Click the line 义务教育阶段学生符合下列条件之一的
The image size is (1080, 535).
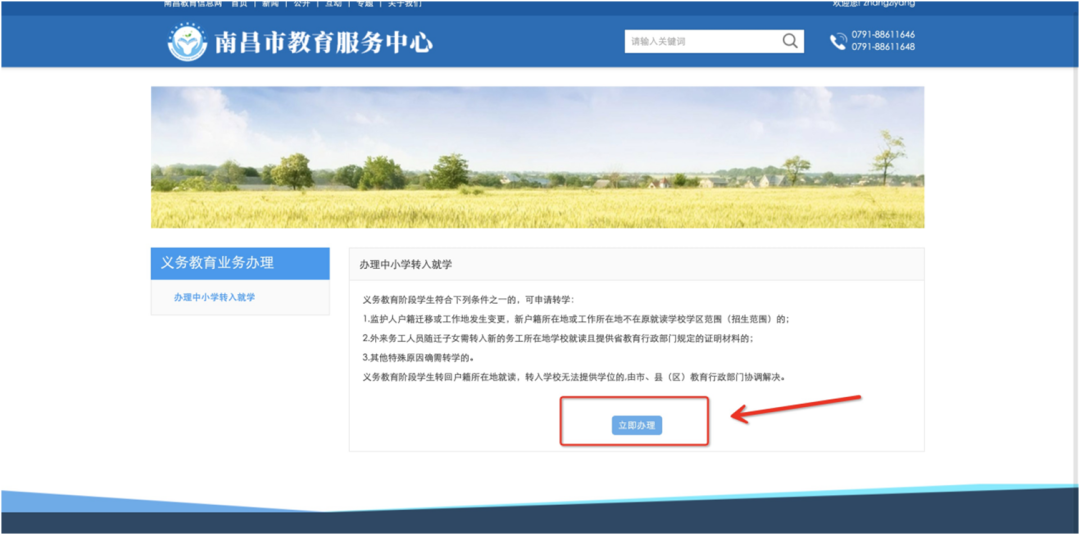point(468,300)
